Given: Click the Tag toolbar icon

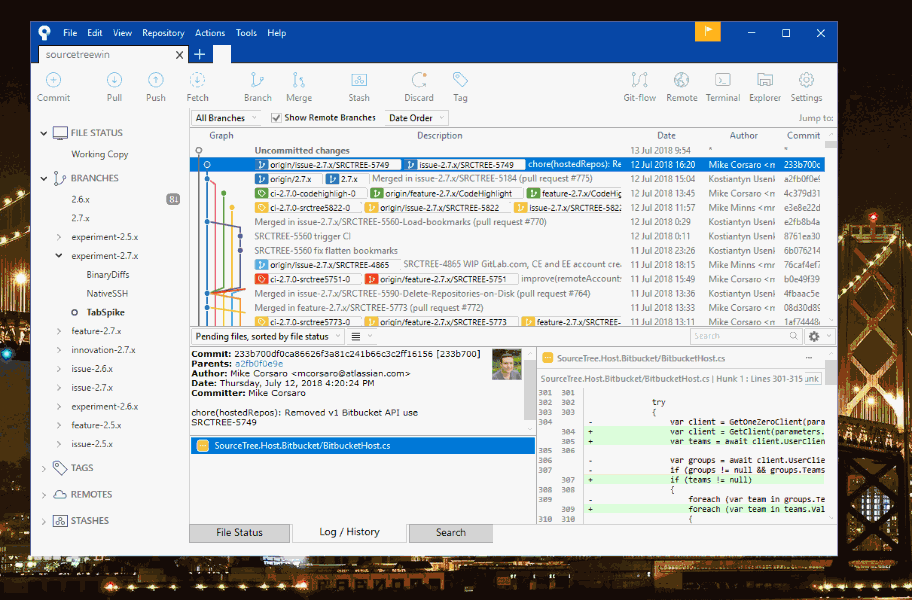Looking at the screenshot, I should 460,81.
